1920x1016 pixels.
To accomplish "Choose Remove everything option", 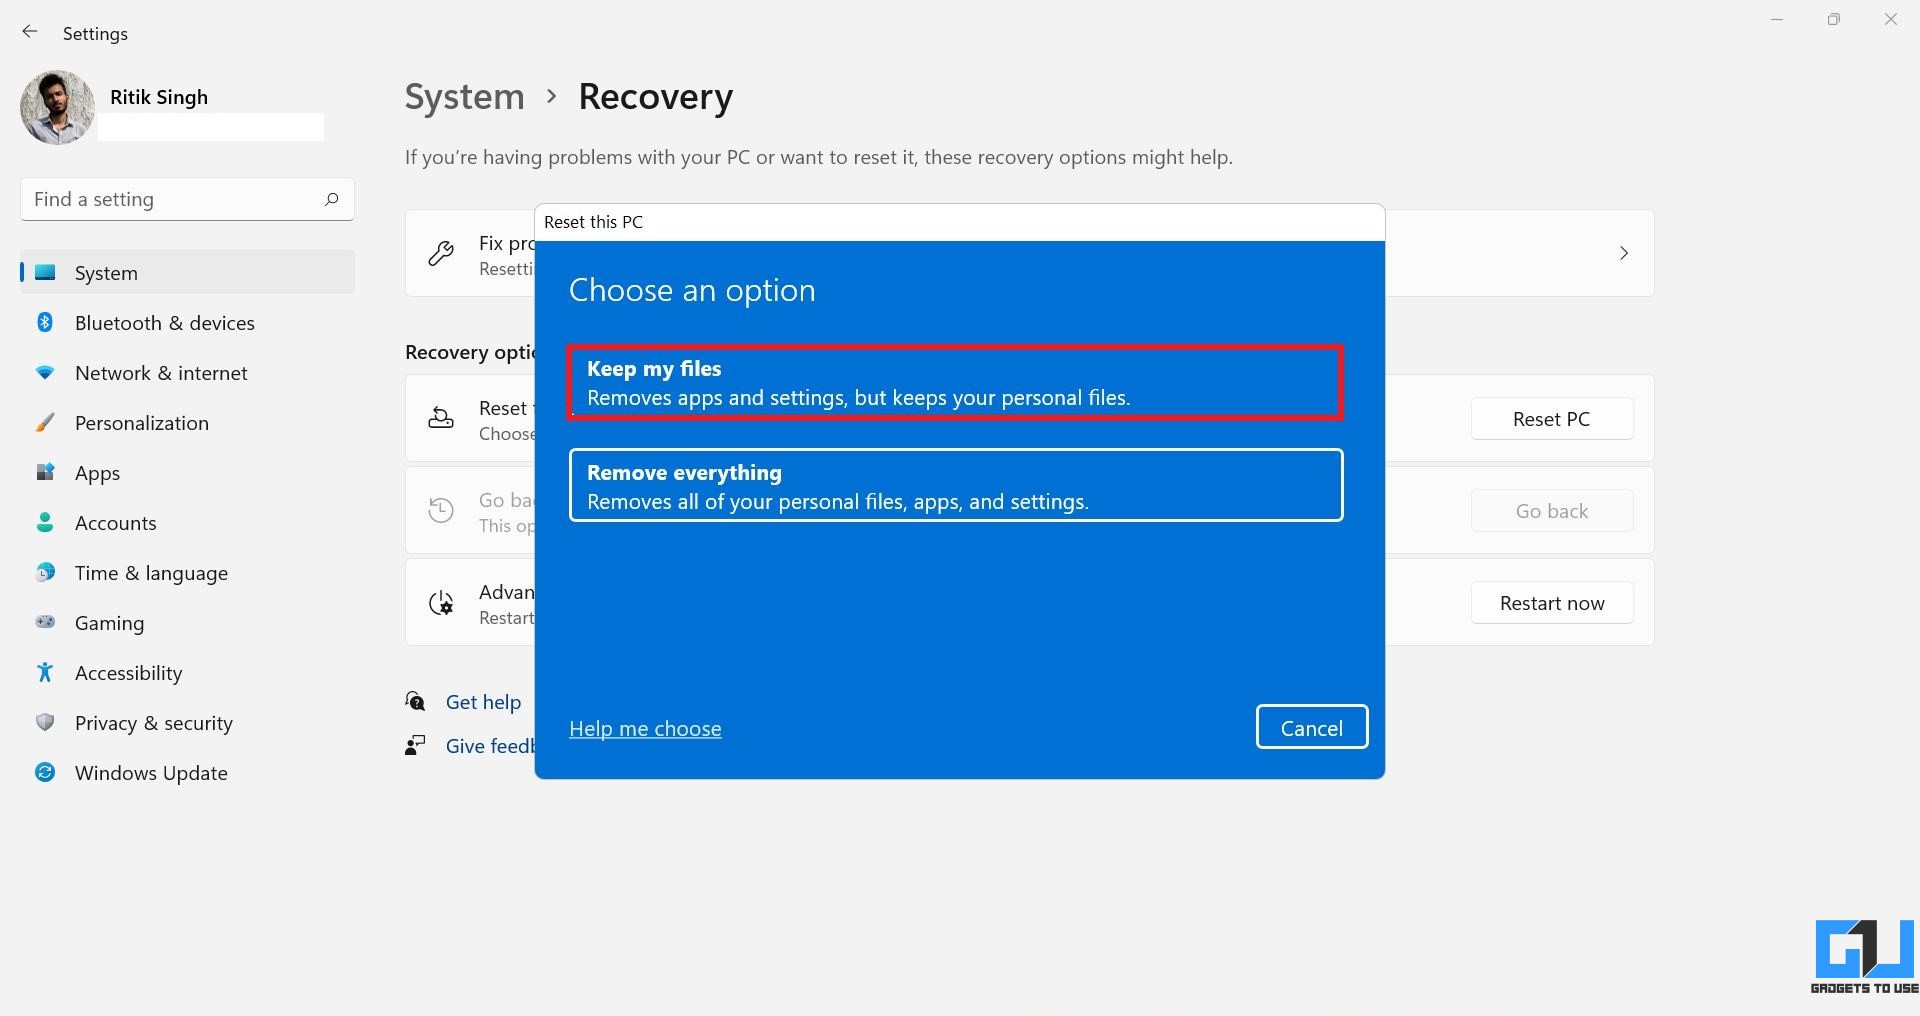I will [x=955, y=486].
